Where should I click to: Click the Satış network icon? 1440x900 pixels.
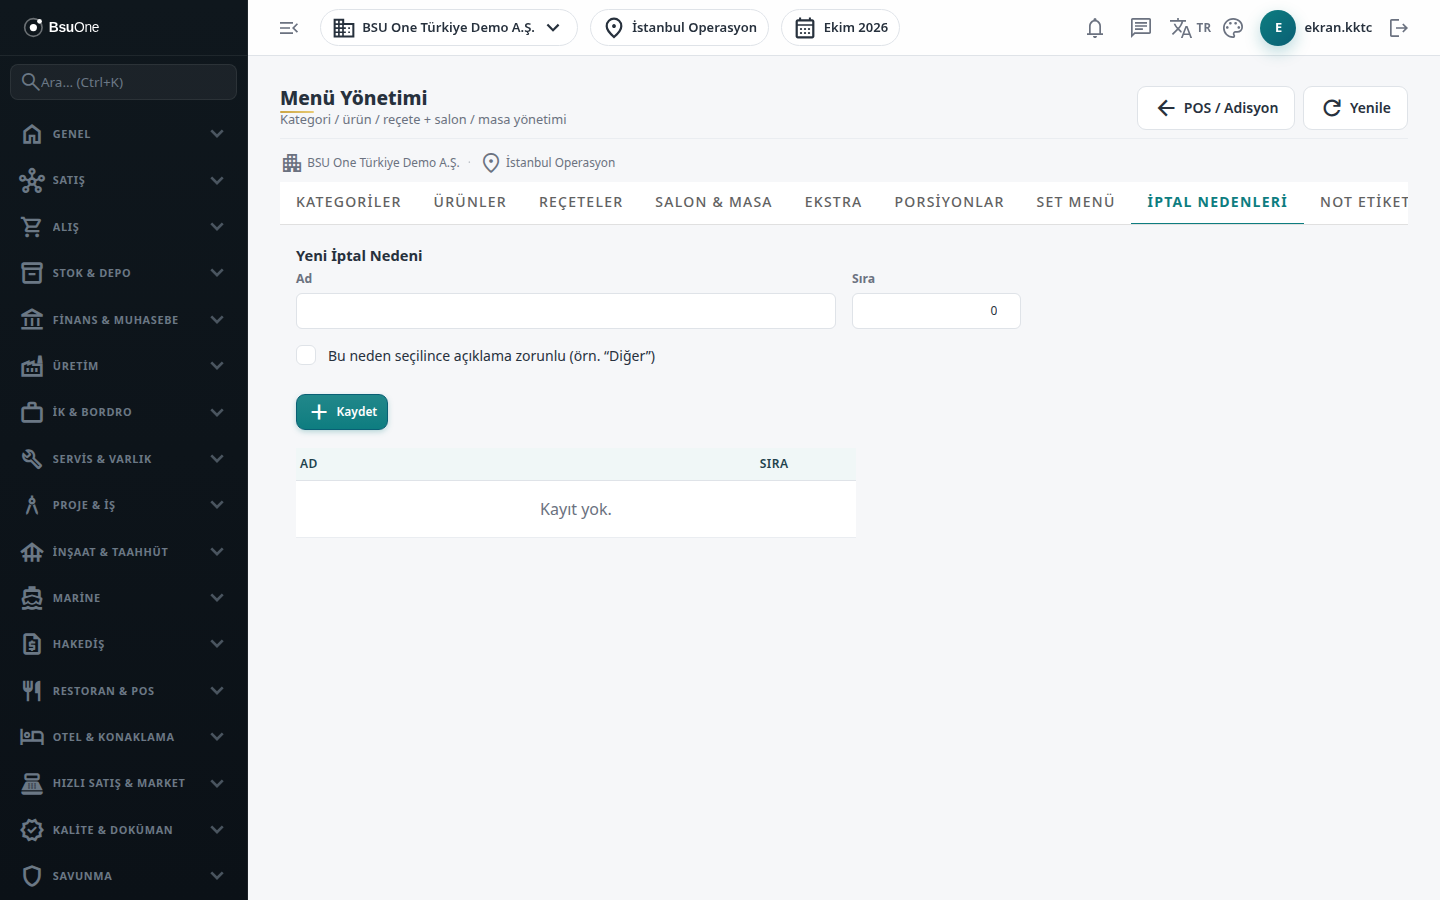coord(32,180)
